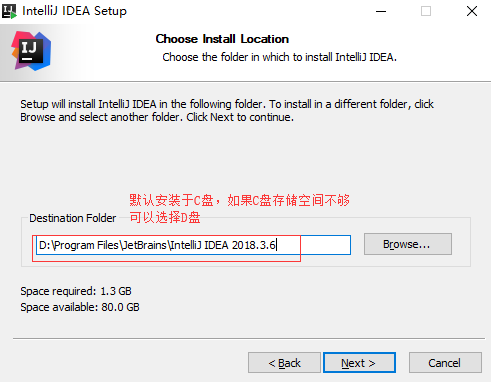Click the IntelliJ IDEA setup title bar icon

tap(9, 11)
